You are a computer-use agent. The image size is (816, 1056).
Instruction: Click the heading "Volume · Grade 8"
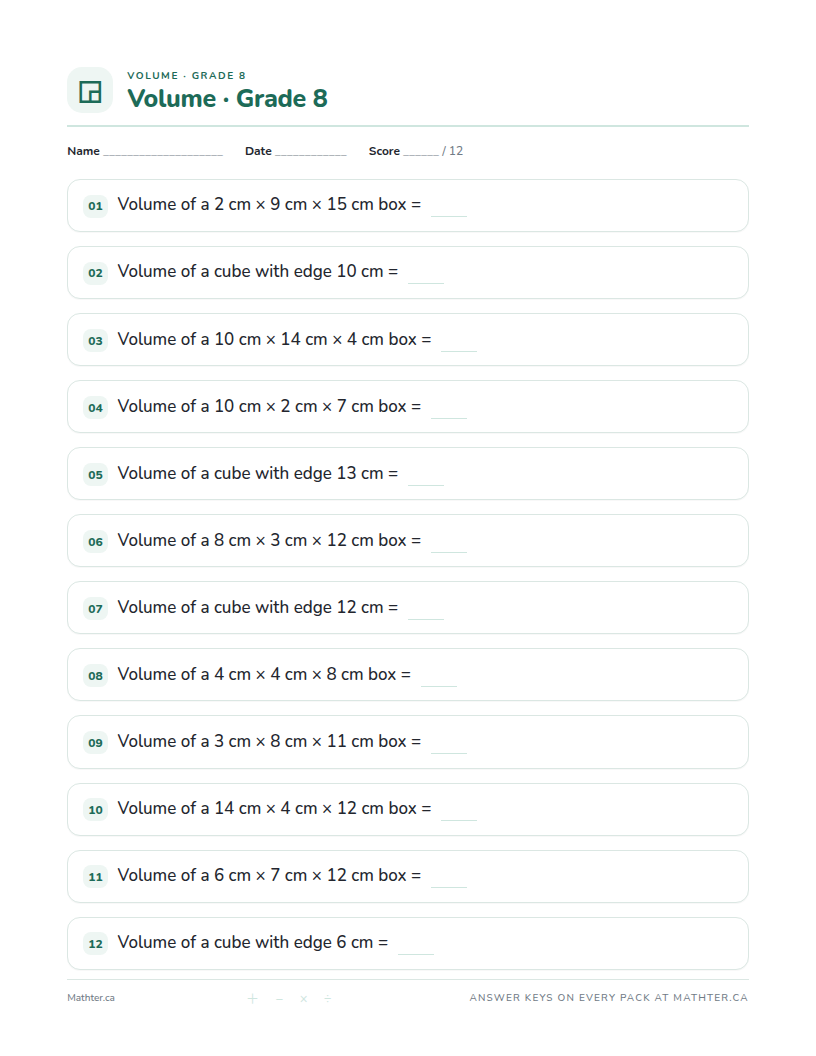tap(228, 98)
